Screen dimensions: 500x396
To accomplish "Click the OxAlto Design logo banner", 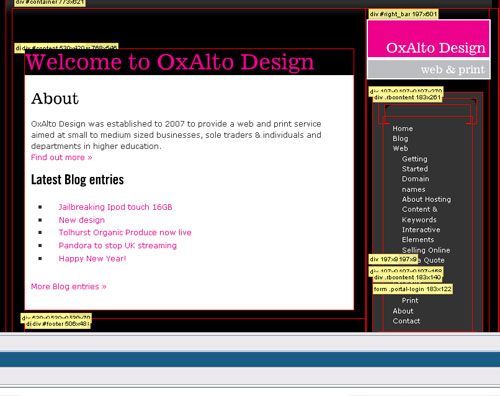I will (x=429, y=39).
